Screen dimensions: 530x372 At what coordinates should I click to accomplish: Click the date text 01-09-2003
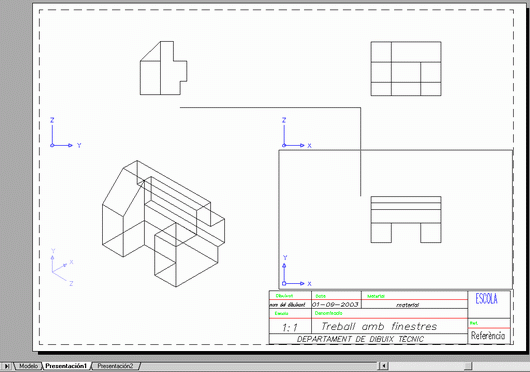[335, 304]
